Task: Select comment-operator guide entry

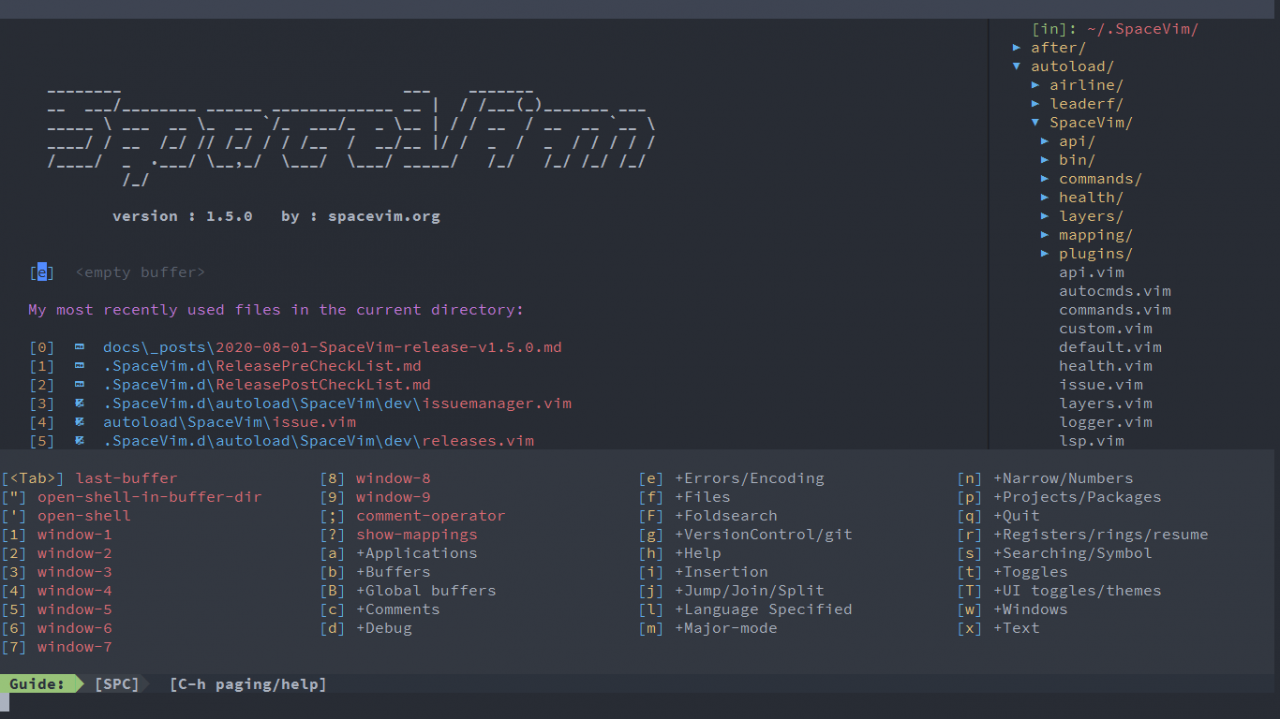Action: click(x=431, y=516)
